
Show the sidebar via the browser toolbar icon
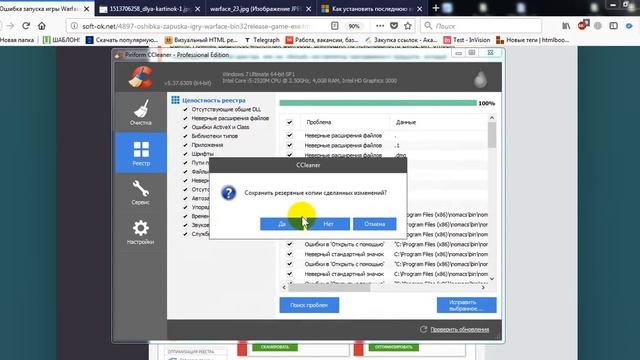[613, 26]
